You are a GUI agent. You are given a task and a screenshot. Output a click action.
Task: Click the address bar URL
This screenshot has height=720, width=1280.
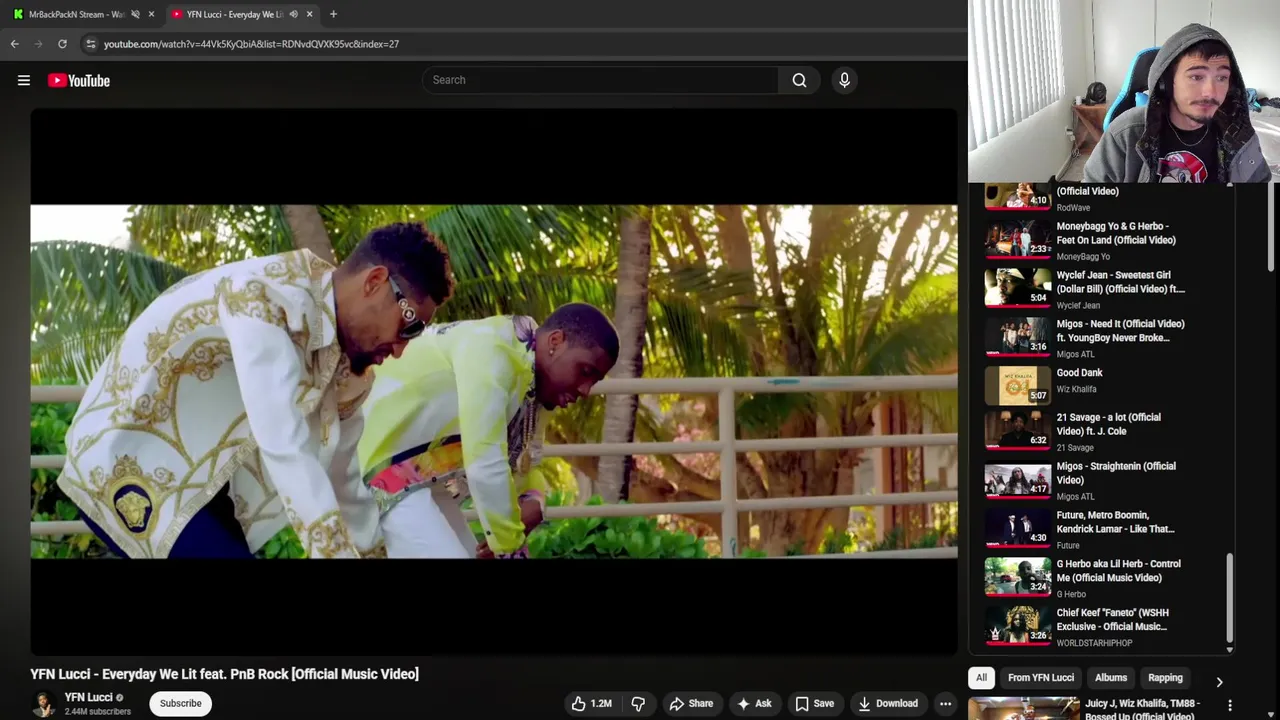(x=251, y=44)
